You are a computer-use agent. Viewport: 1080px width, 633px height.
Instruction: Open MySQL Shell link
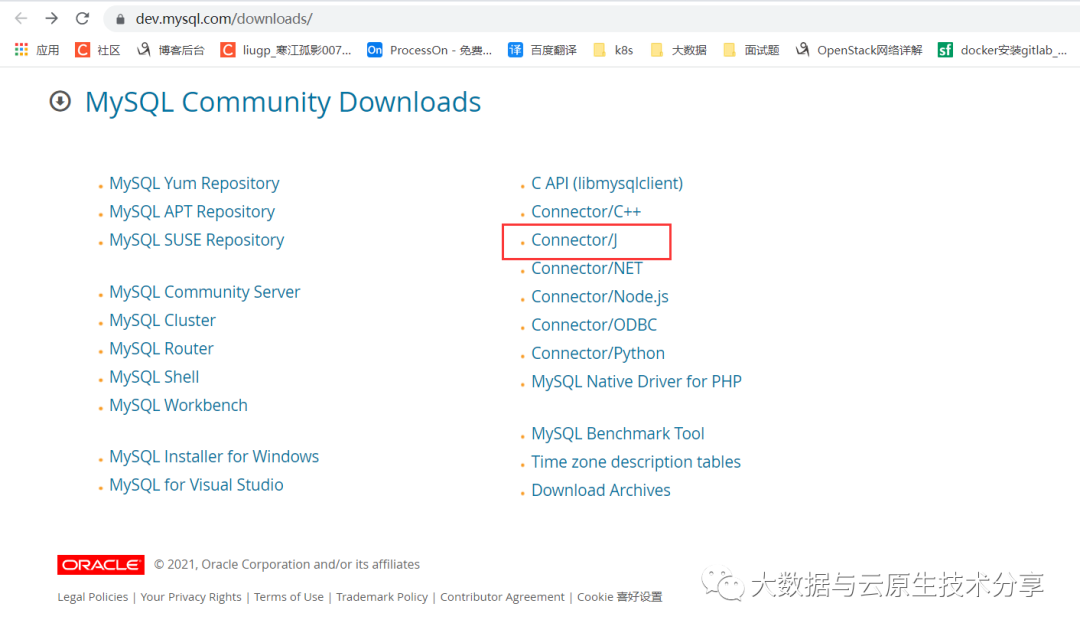point(154,377)
